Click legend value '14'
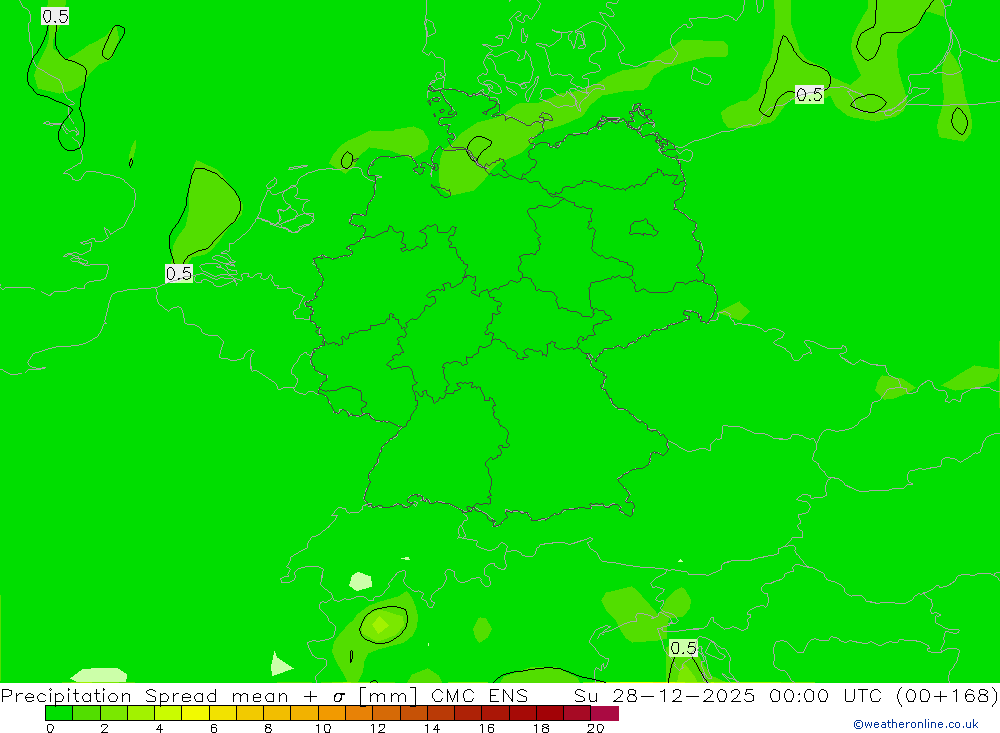Viewport: 1000px width, 733px height. click(432, 728)
